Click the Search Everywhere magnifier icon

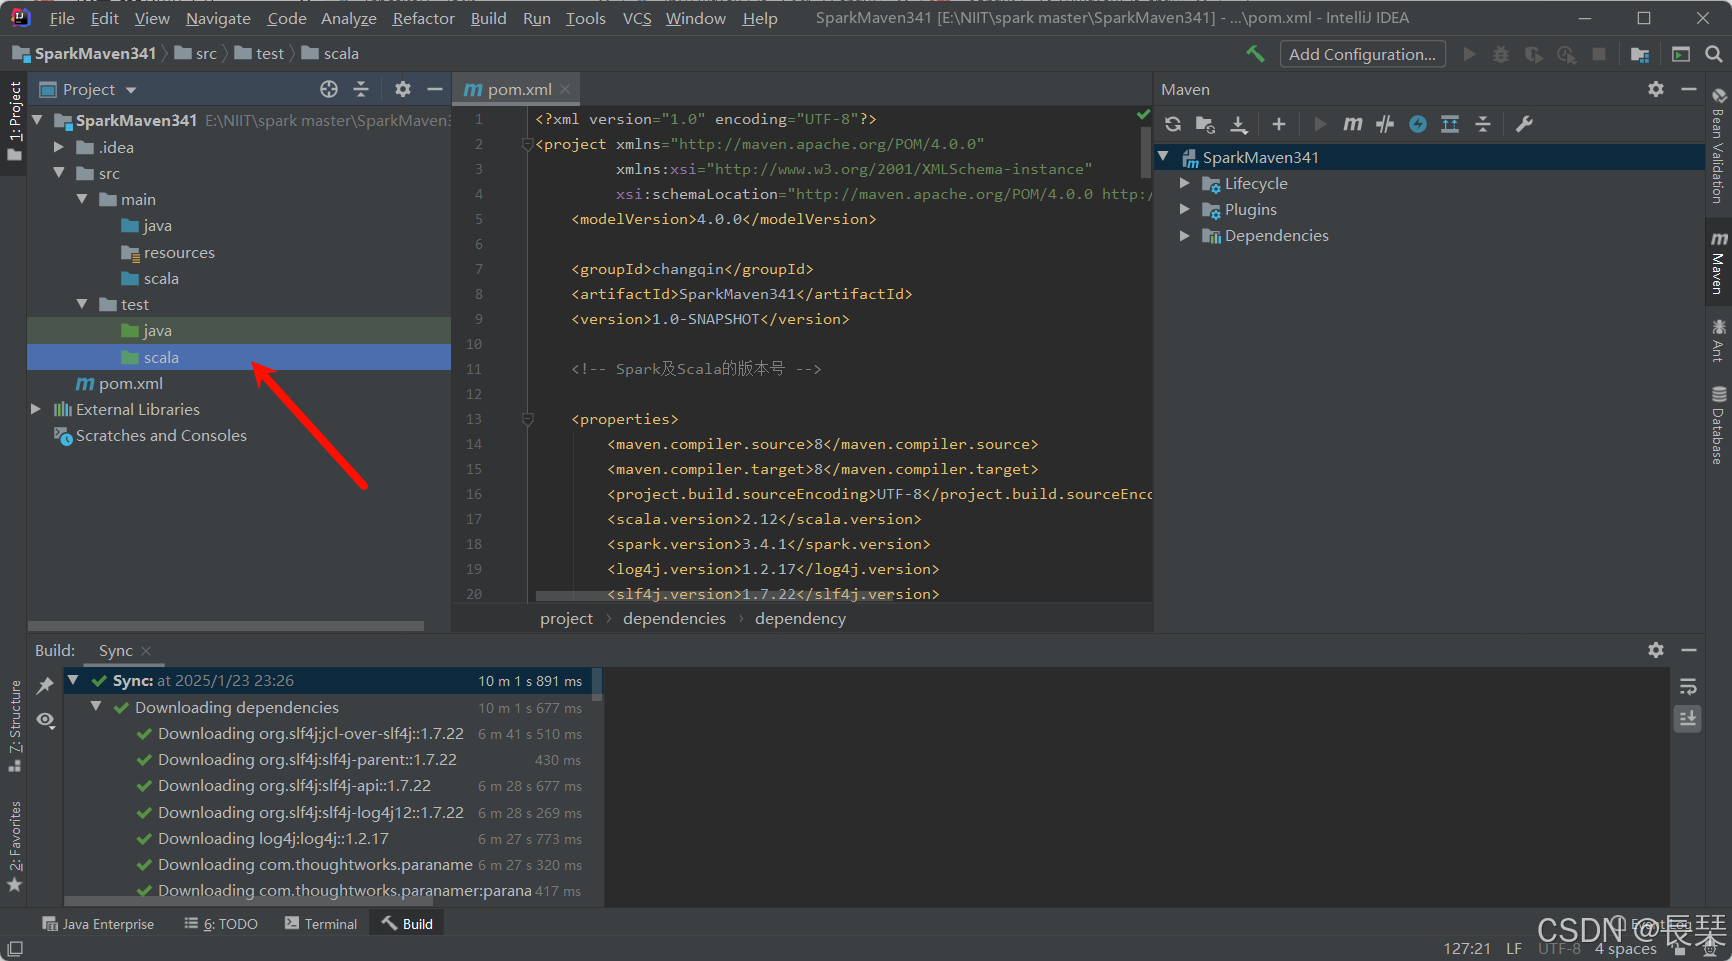coord(1714,54)
